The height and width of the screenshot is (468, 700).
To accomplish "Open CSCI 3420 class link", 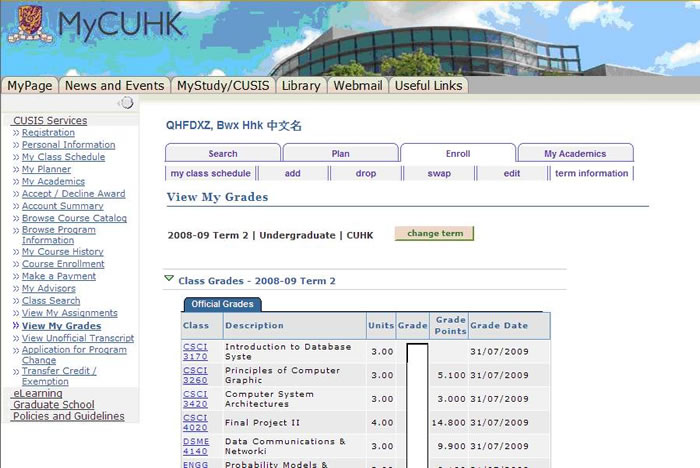I will pos(195,399).
